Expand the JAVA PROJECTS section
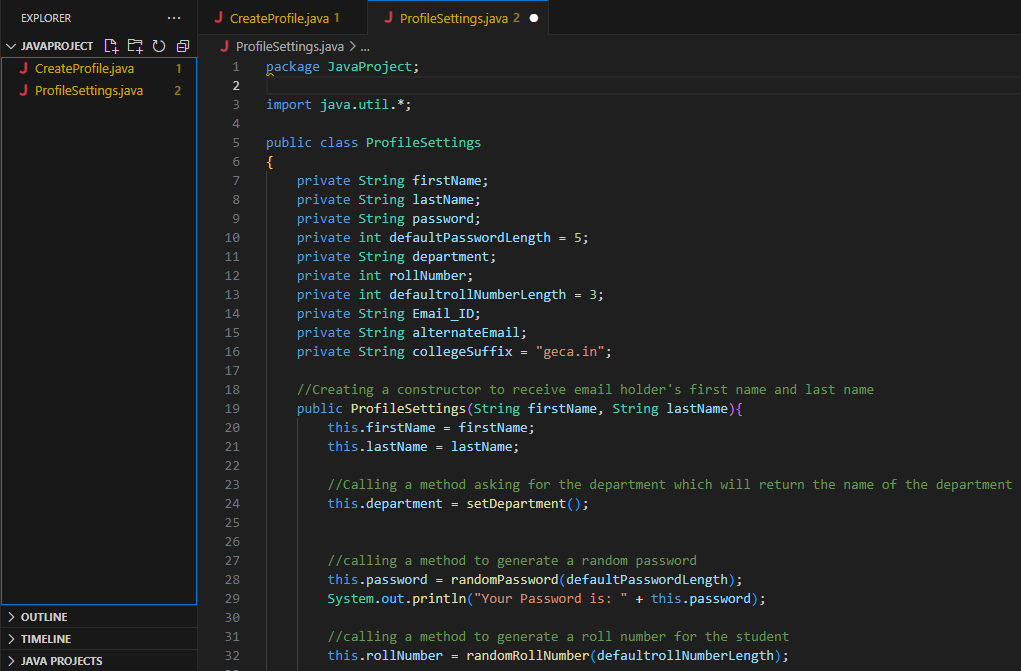 click(x=61, y=661)
